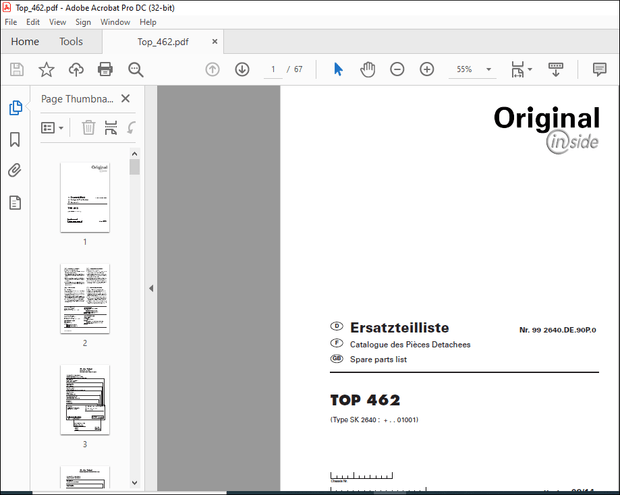Open the File menu

[11, 22]
